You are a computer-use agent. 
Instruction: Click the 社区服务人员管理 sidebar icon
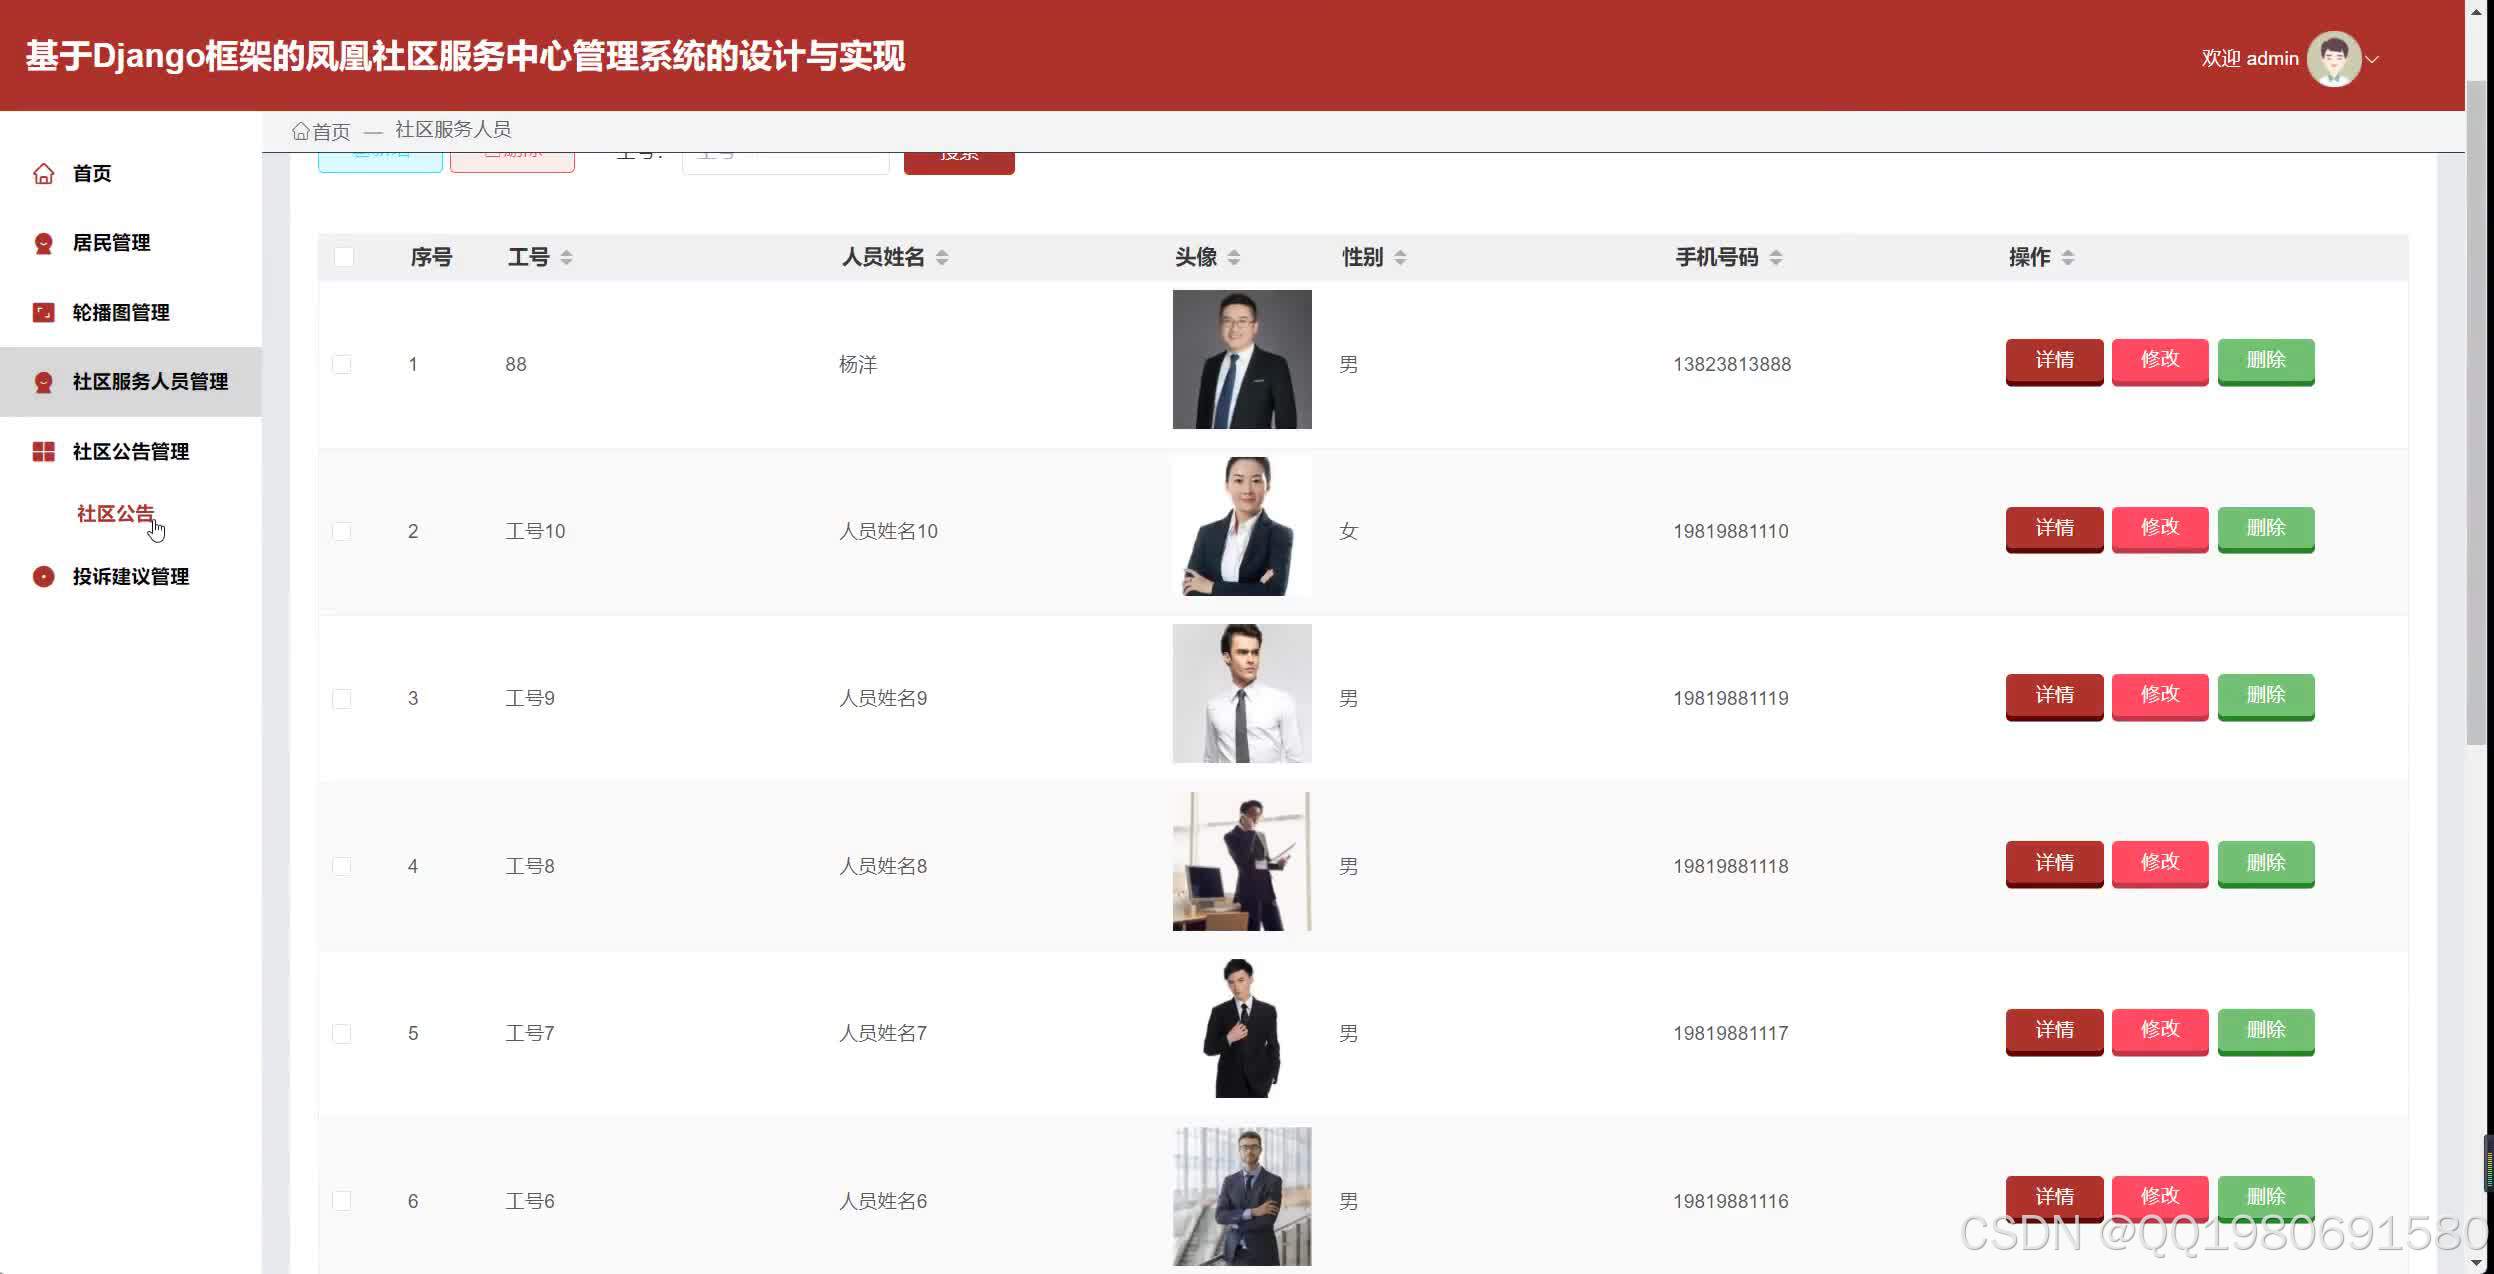pos(43,382)
